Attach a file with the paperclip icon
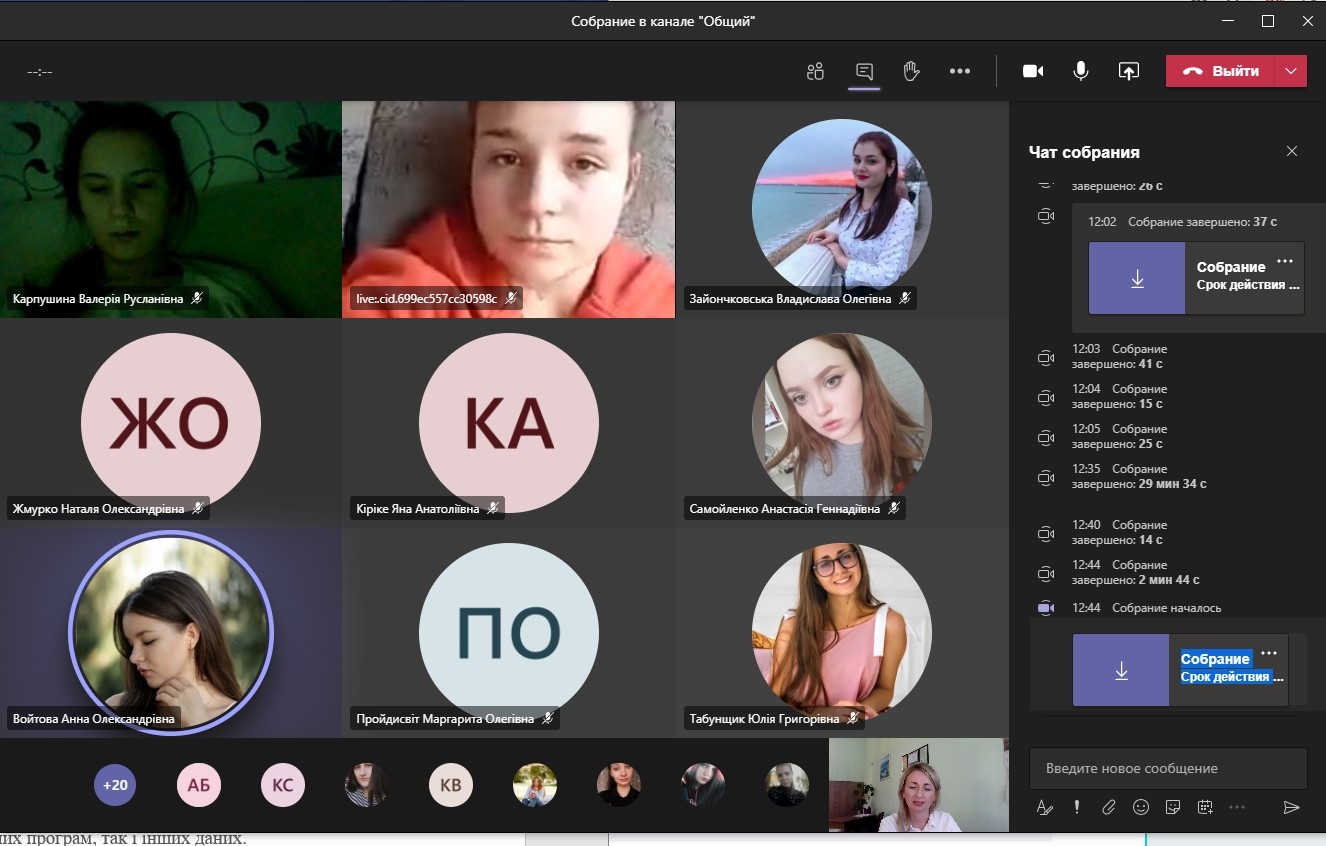 pyautogui.click(x=1108, y=807)
